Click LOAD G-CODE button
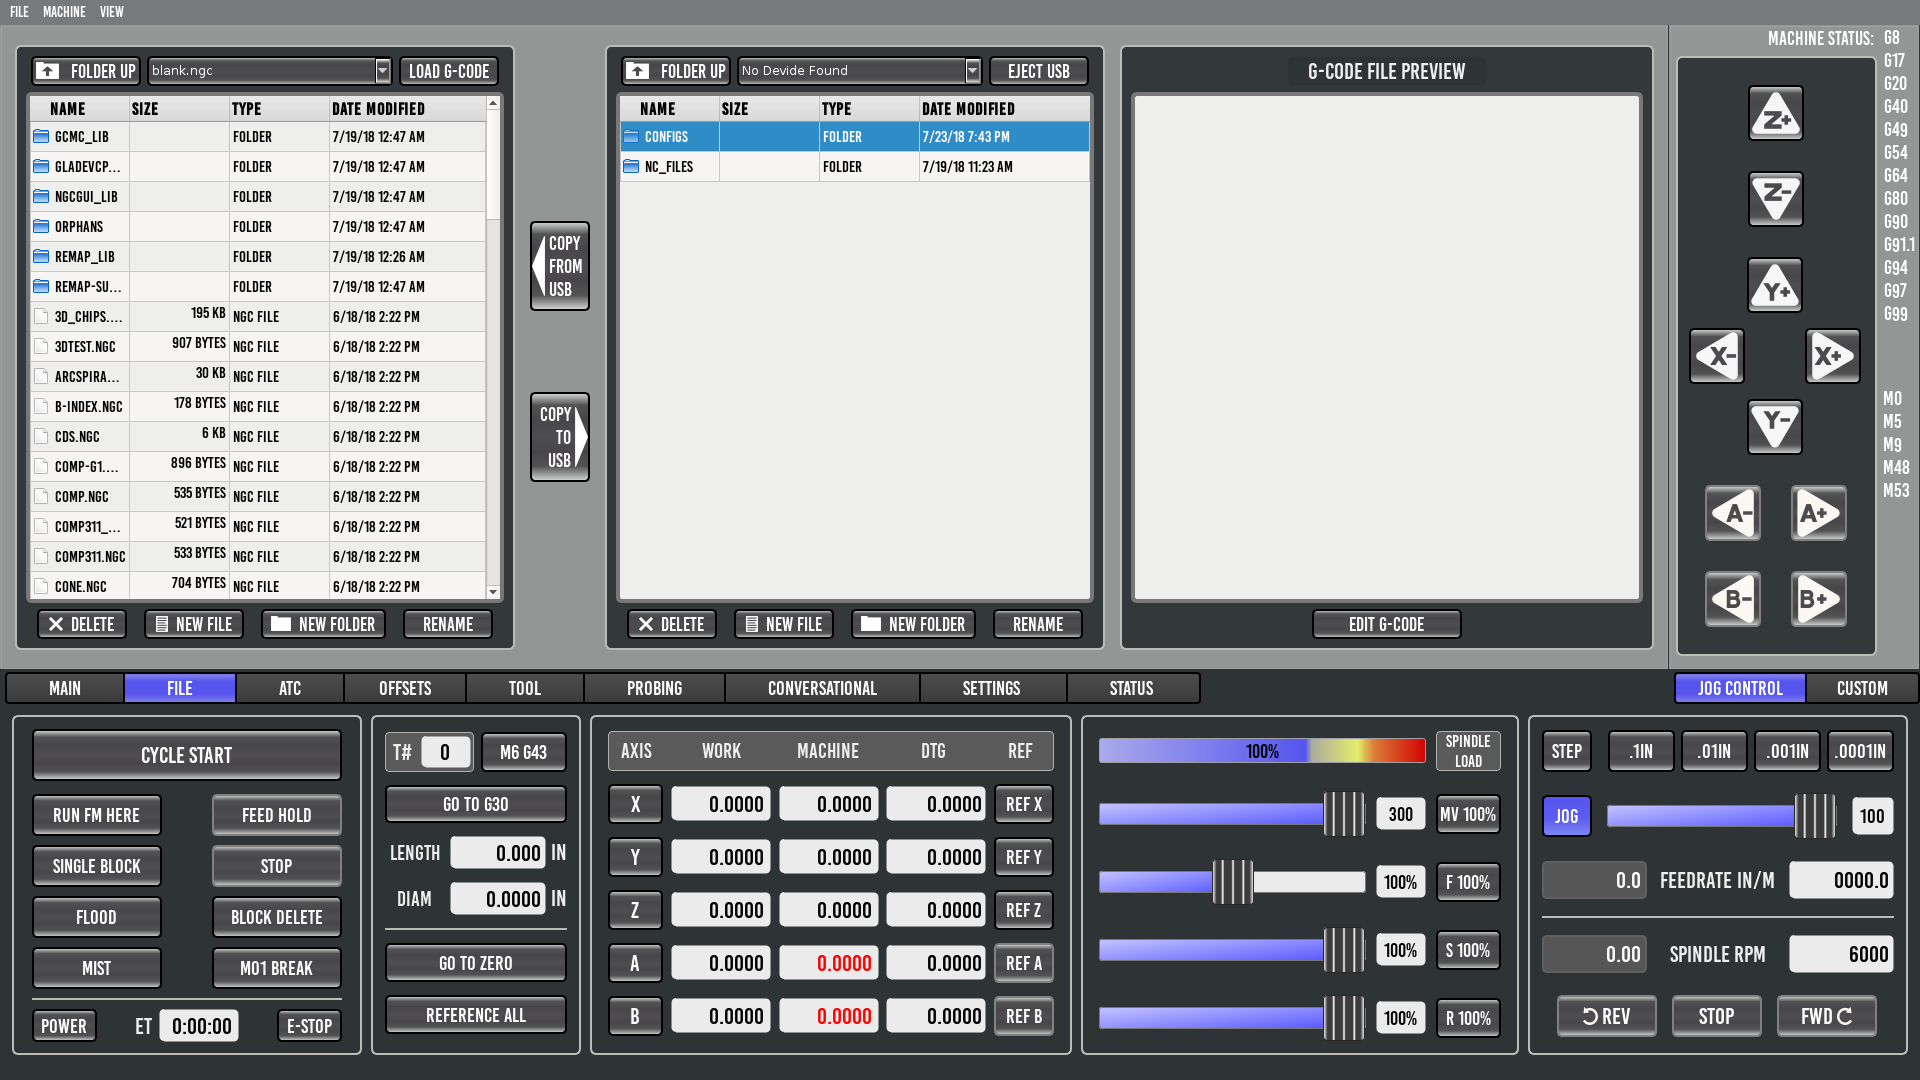 coord(449,71)
